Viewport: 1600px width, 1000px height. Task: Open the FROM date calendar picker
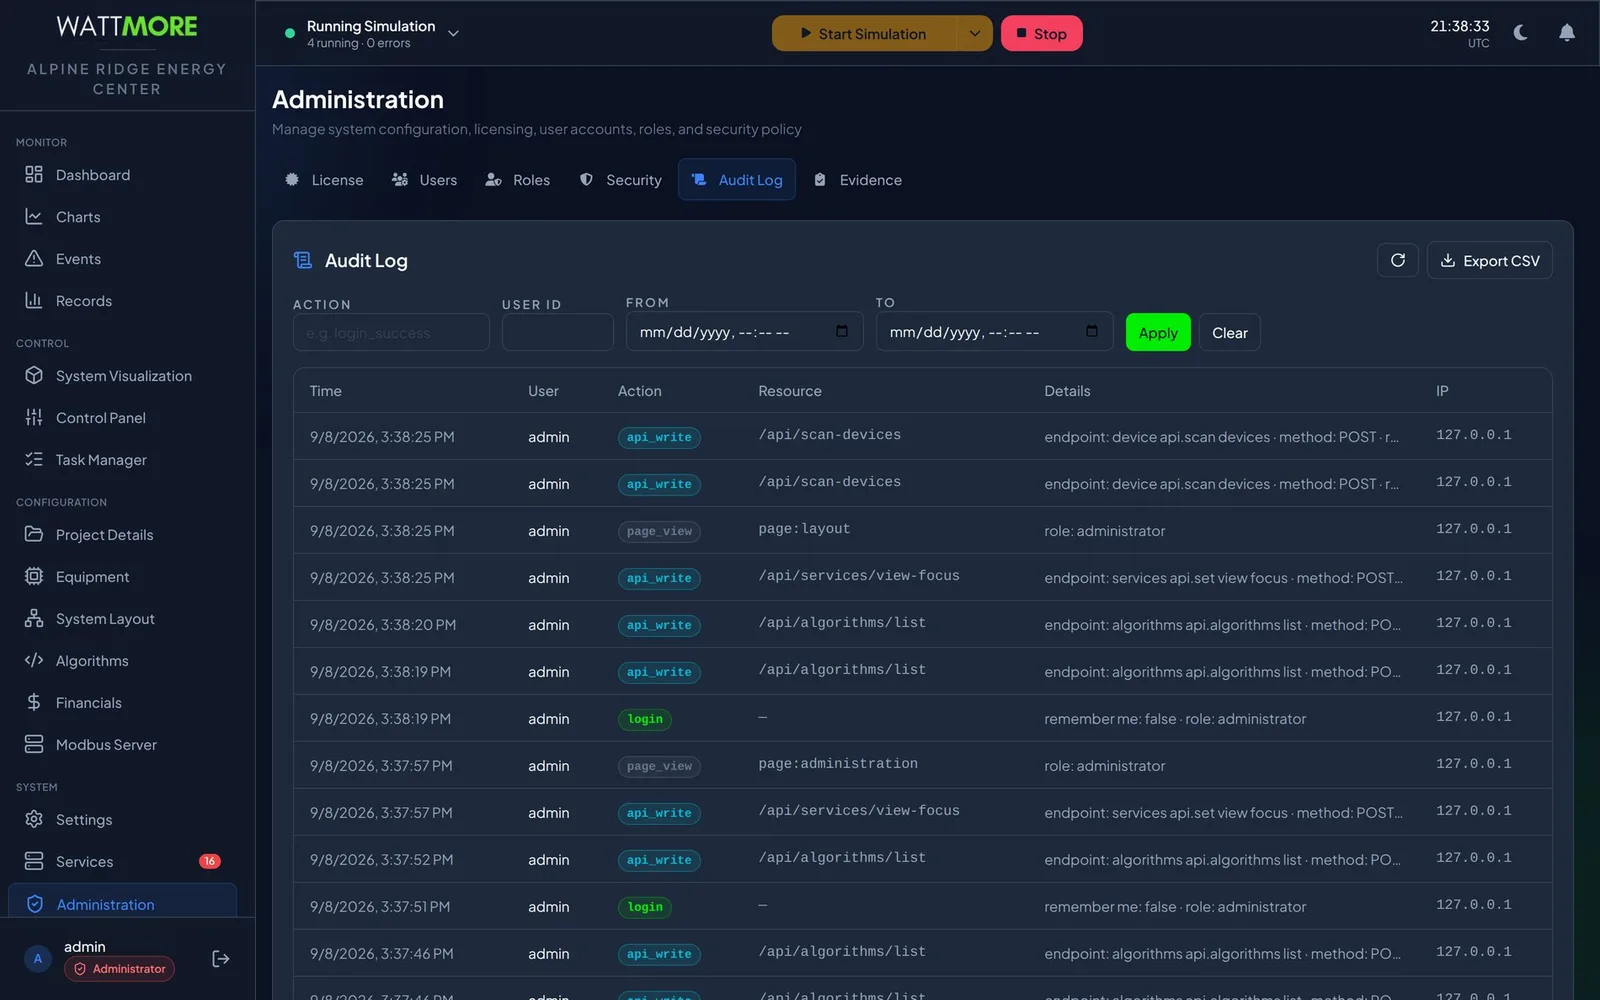(842, 331)
